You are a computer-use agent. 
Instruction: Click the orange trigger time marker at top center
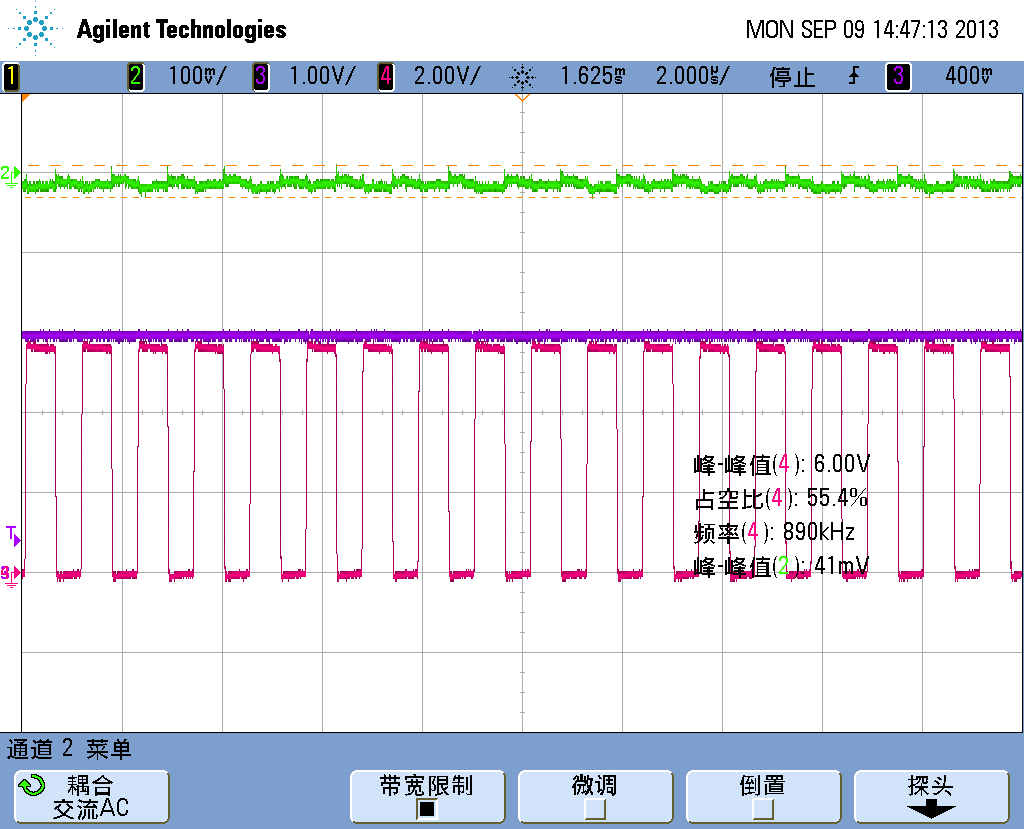point(522,98)
